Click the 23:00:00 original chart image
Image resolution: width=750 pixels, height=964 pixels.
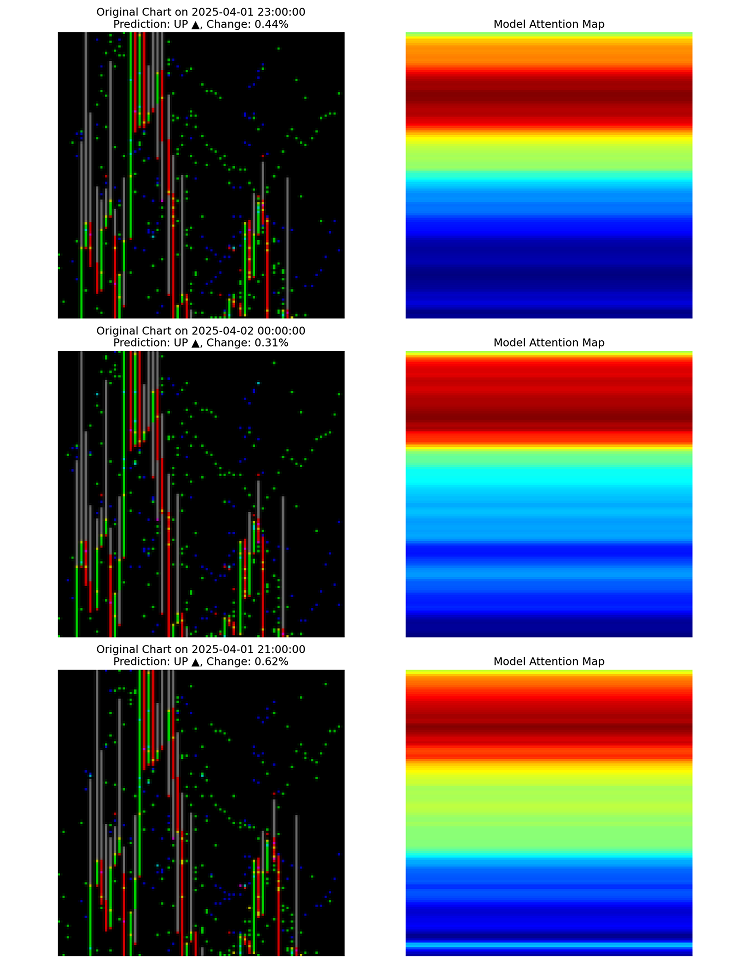[x=201, y=175]
